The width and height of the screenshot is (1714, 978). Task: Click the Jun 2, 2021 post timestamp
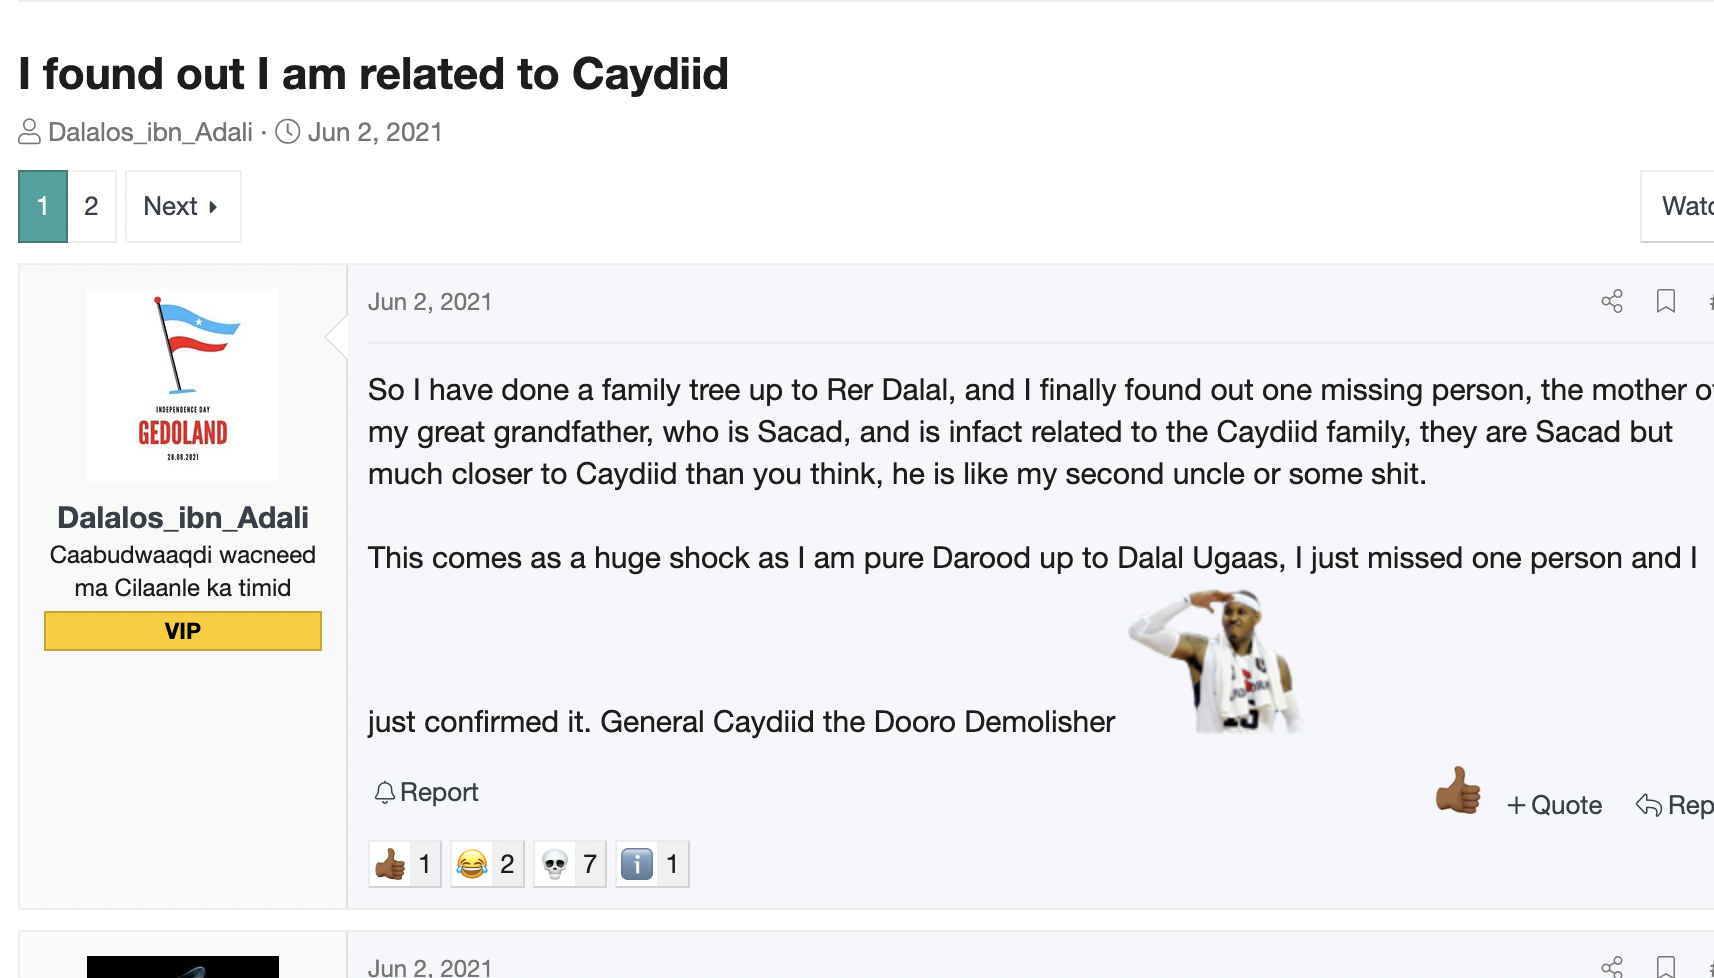click(x=430, y=302)
